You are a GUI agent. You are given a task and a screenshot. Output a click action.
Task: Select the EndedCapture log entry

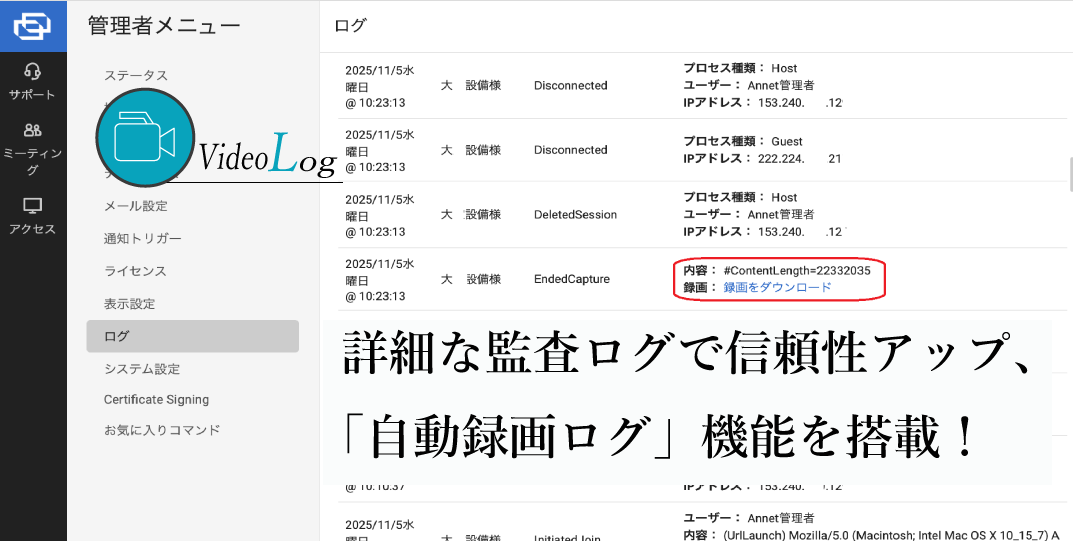click(571, 280)
